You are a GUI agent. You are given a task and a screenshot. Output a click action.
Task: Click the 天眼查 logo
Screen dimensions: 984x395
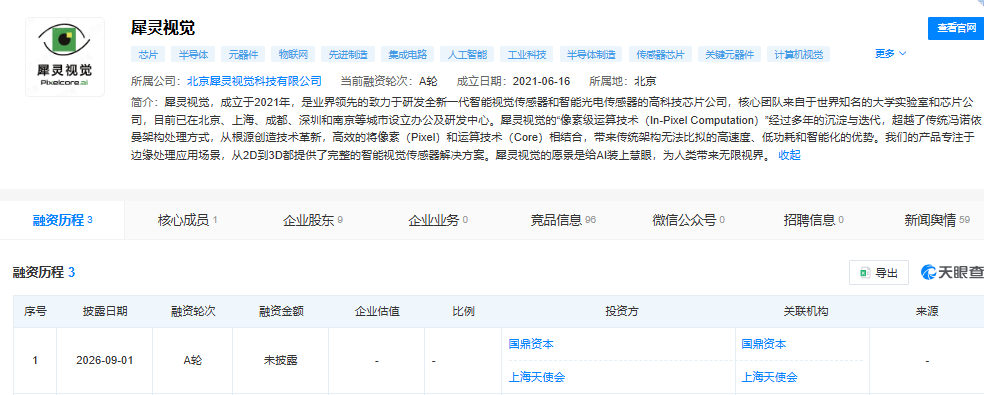(951, 273)
